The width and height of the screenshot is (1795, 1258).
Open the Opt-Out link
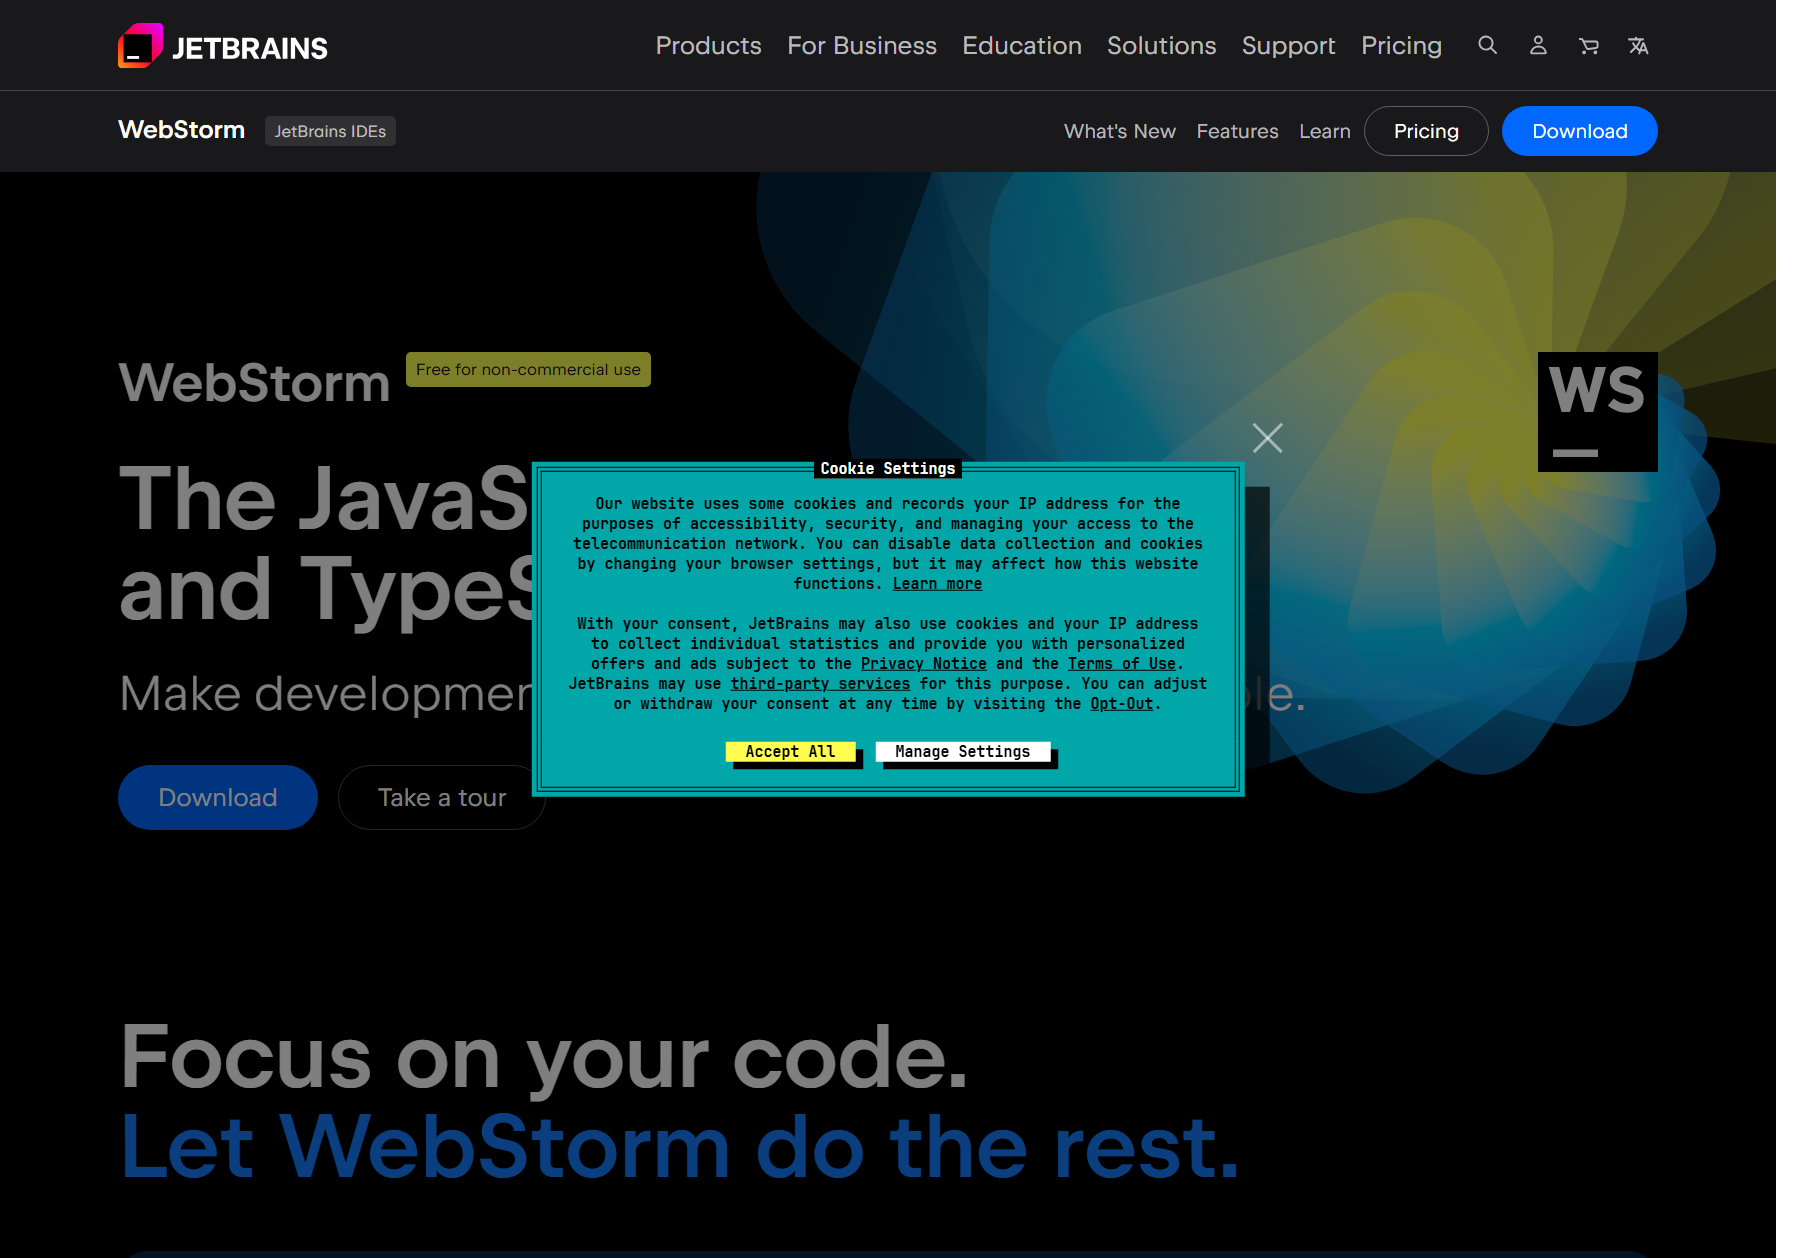coord(1121,704)
